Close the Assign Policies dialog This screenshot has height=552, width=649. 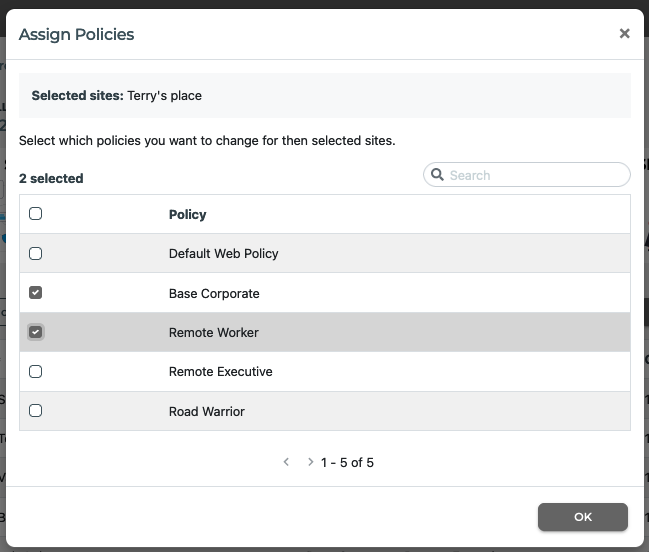(624, 34)
